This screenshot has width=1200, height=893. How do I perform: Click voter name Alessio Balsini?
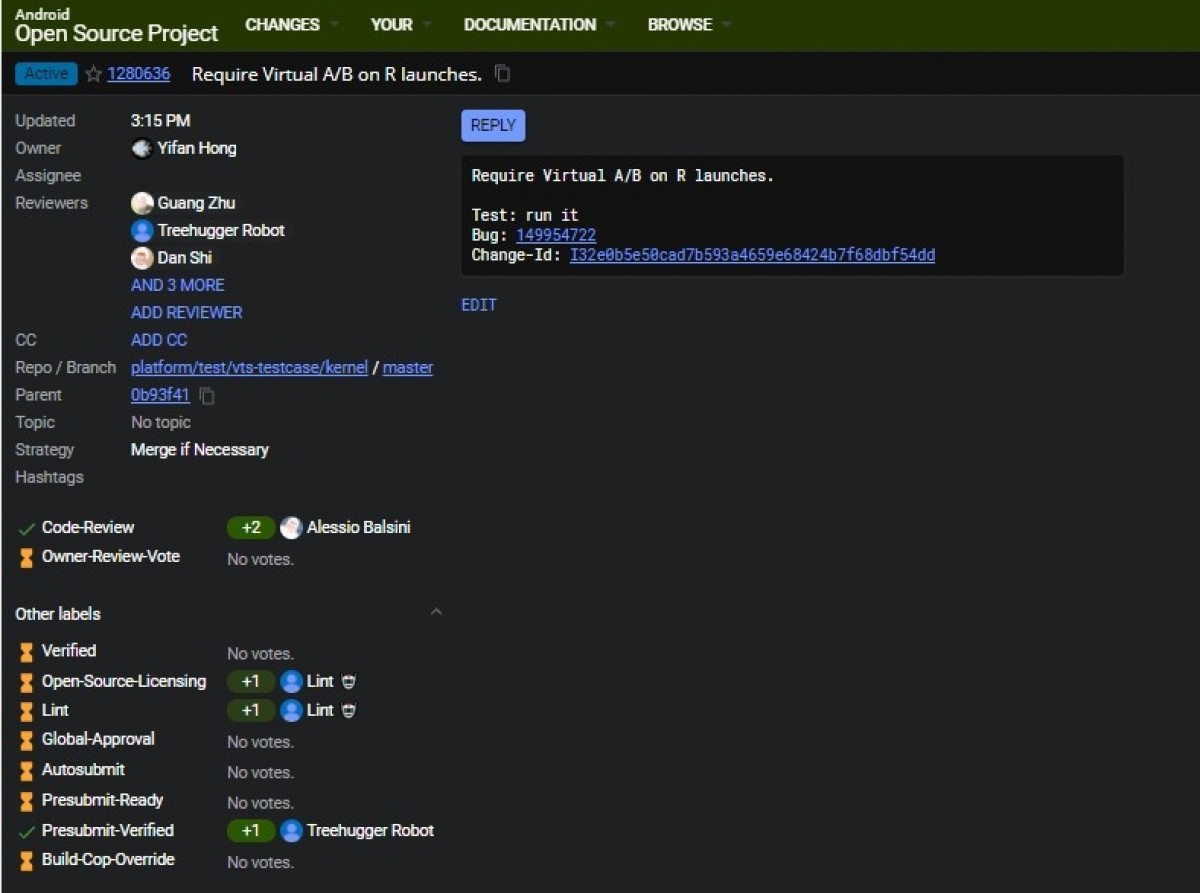tap(359, 528)
